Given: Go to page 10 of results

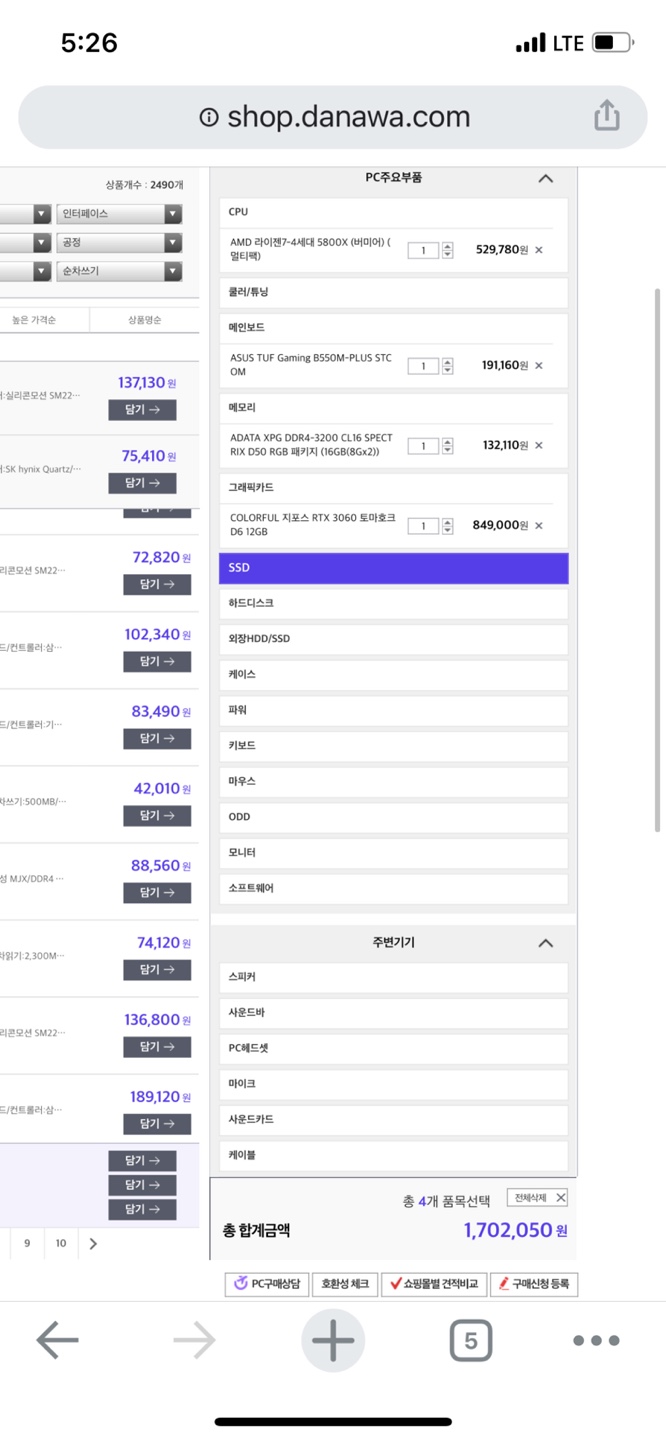Looking at the screenshot, I should 61,1243.
